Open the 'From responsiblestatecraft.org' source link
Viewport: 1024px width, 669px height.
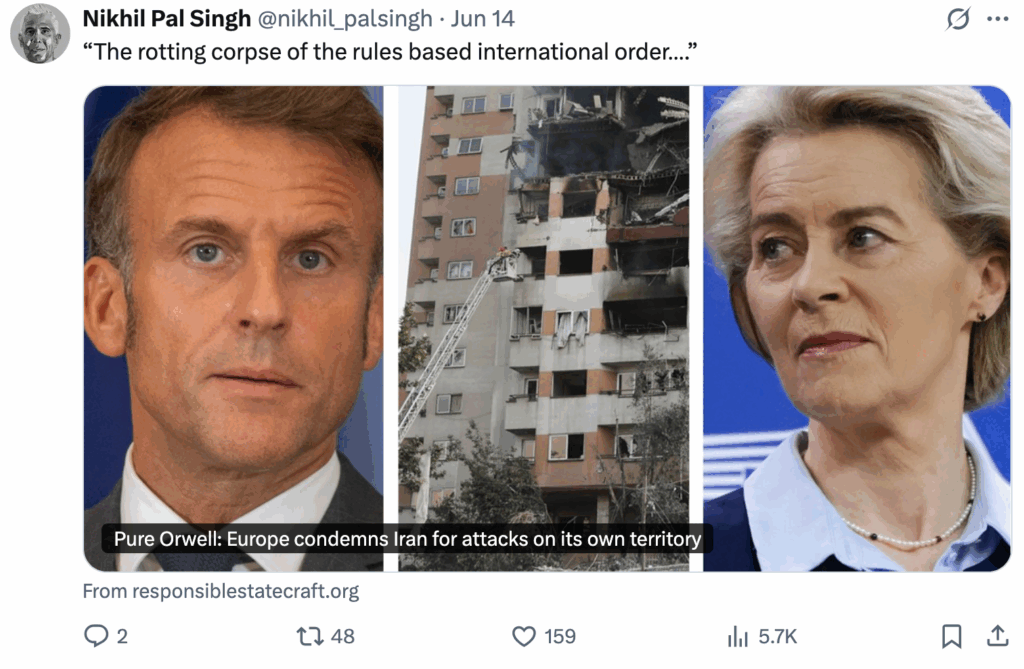(x=221, y=591)
